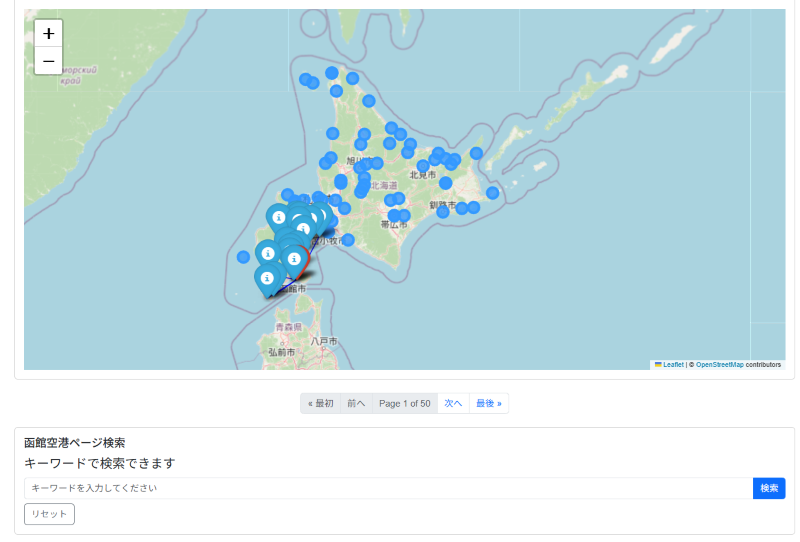Click the 函館空港ページ検索 heading
This screenshot has width=800, height=542.
tap(74, 442)
